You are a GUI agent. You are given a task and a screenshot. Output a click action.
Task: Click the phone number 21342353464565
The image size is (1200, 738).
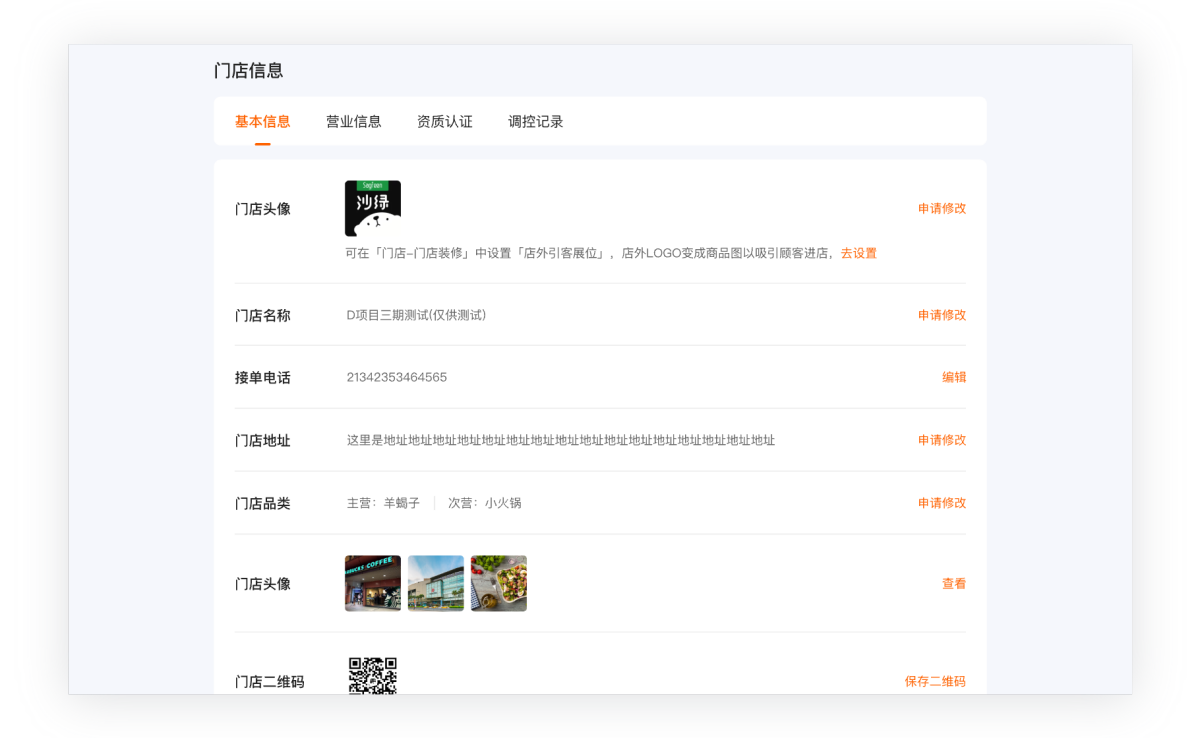pyautogui.click(x=396, y=378)
